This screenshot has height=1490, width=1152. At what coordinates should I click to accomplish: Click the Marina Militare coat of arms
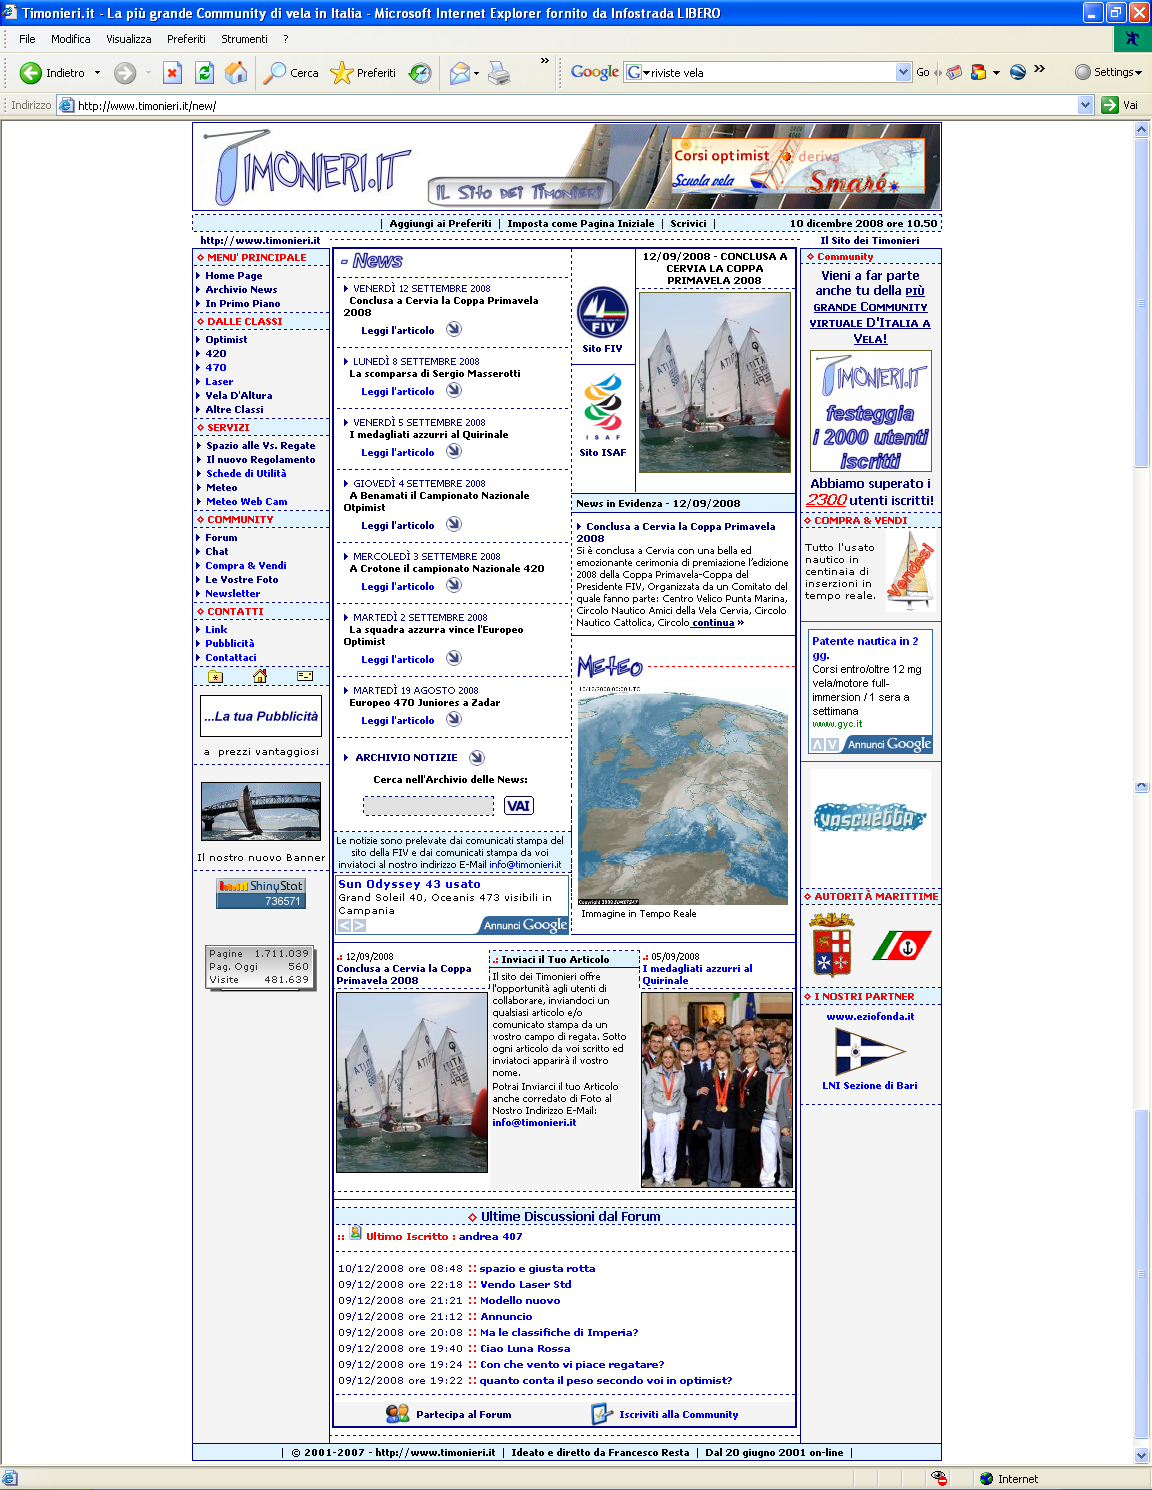[x=830, y=944]
